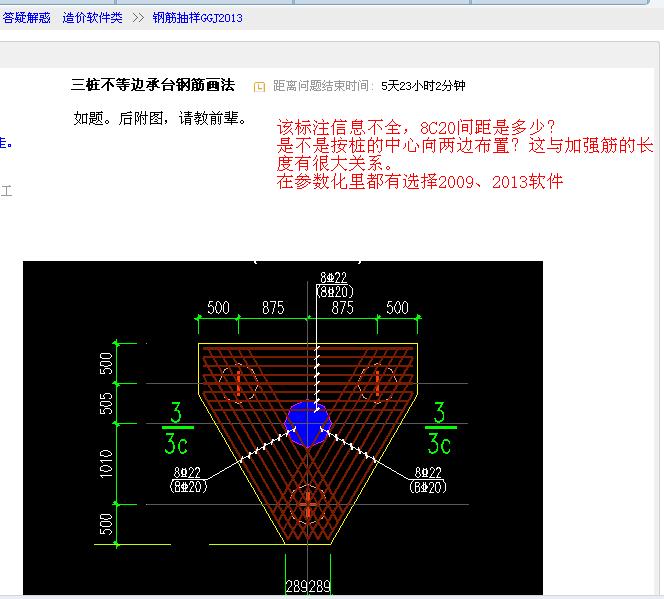Open the 造价软件类 breadcrumb link

point(92,18)
